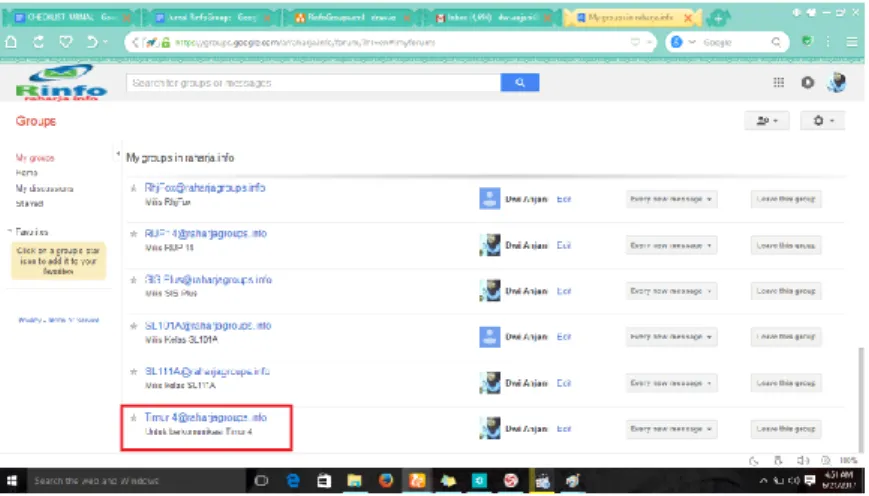Open the Google apps grid icon
This screenshot has width=869, height=496.
click(x=778, y=83)
